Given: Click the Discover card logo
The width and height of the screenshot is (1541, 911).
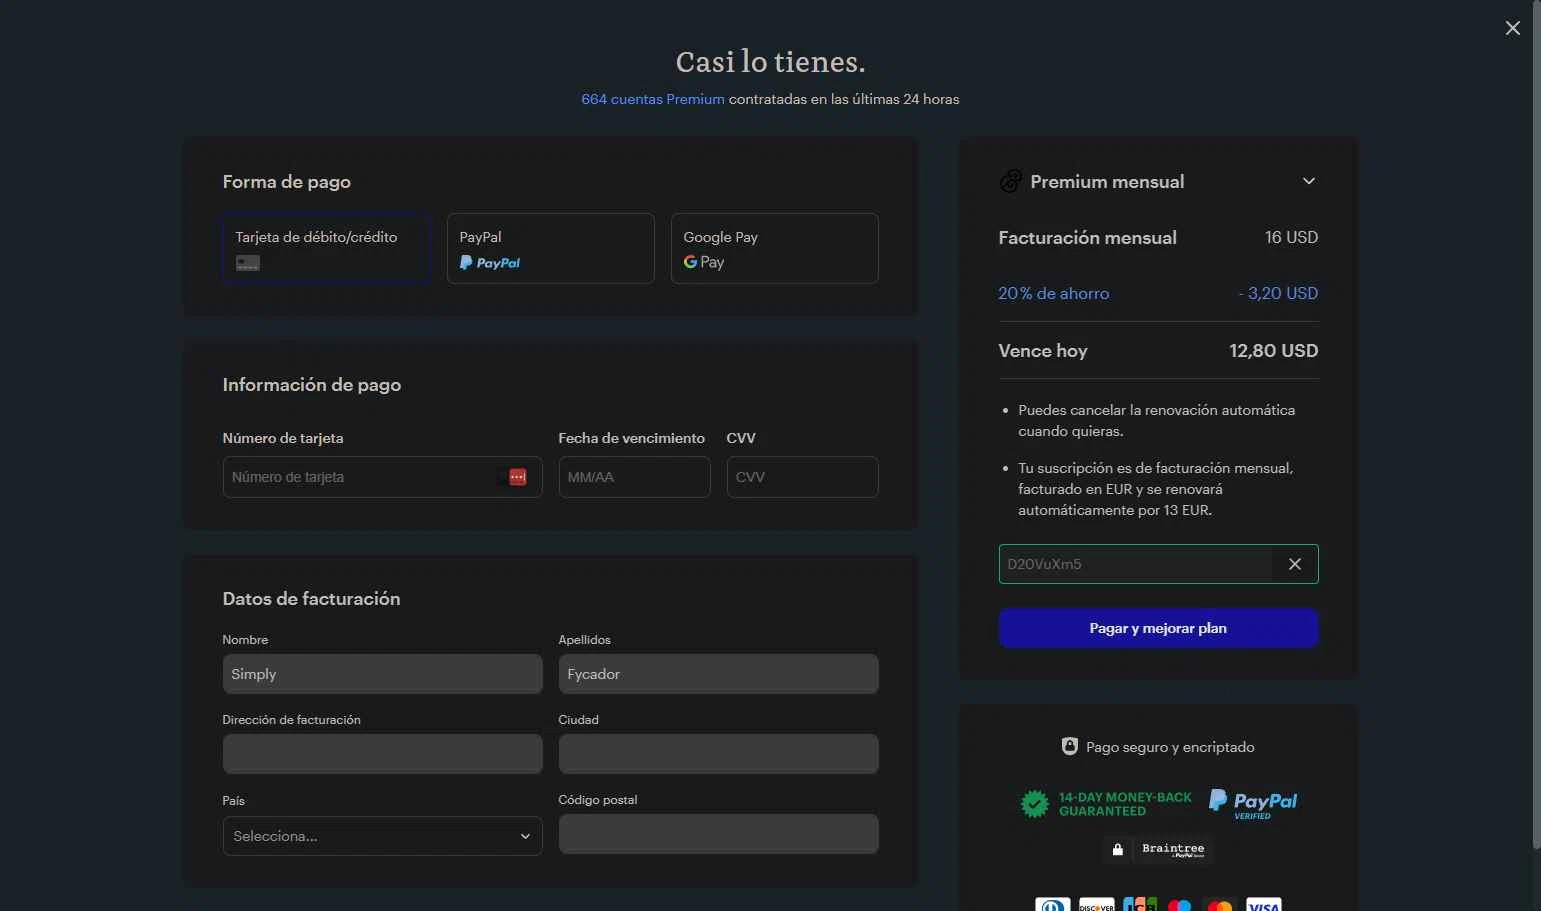Looking at the screenshot, I should point(1096,905).
